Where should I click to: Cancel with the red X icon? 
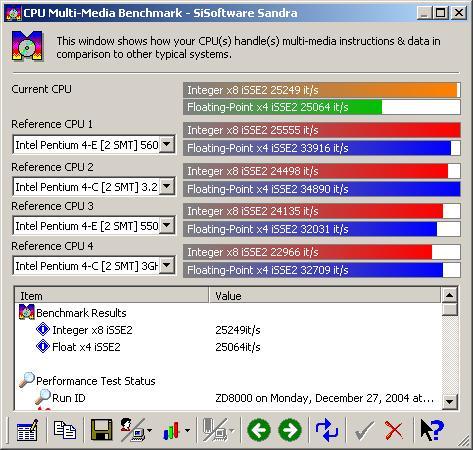click(x=394, y=430)
